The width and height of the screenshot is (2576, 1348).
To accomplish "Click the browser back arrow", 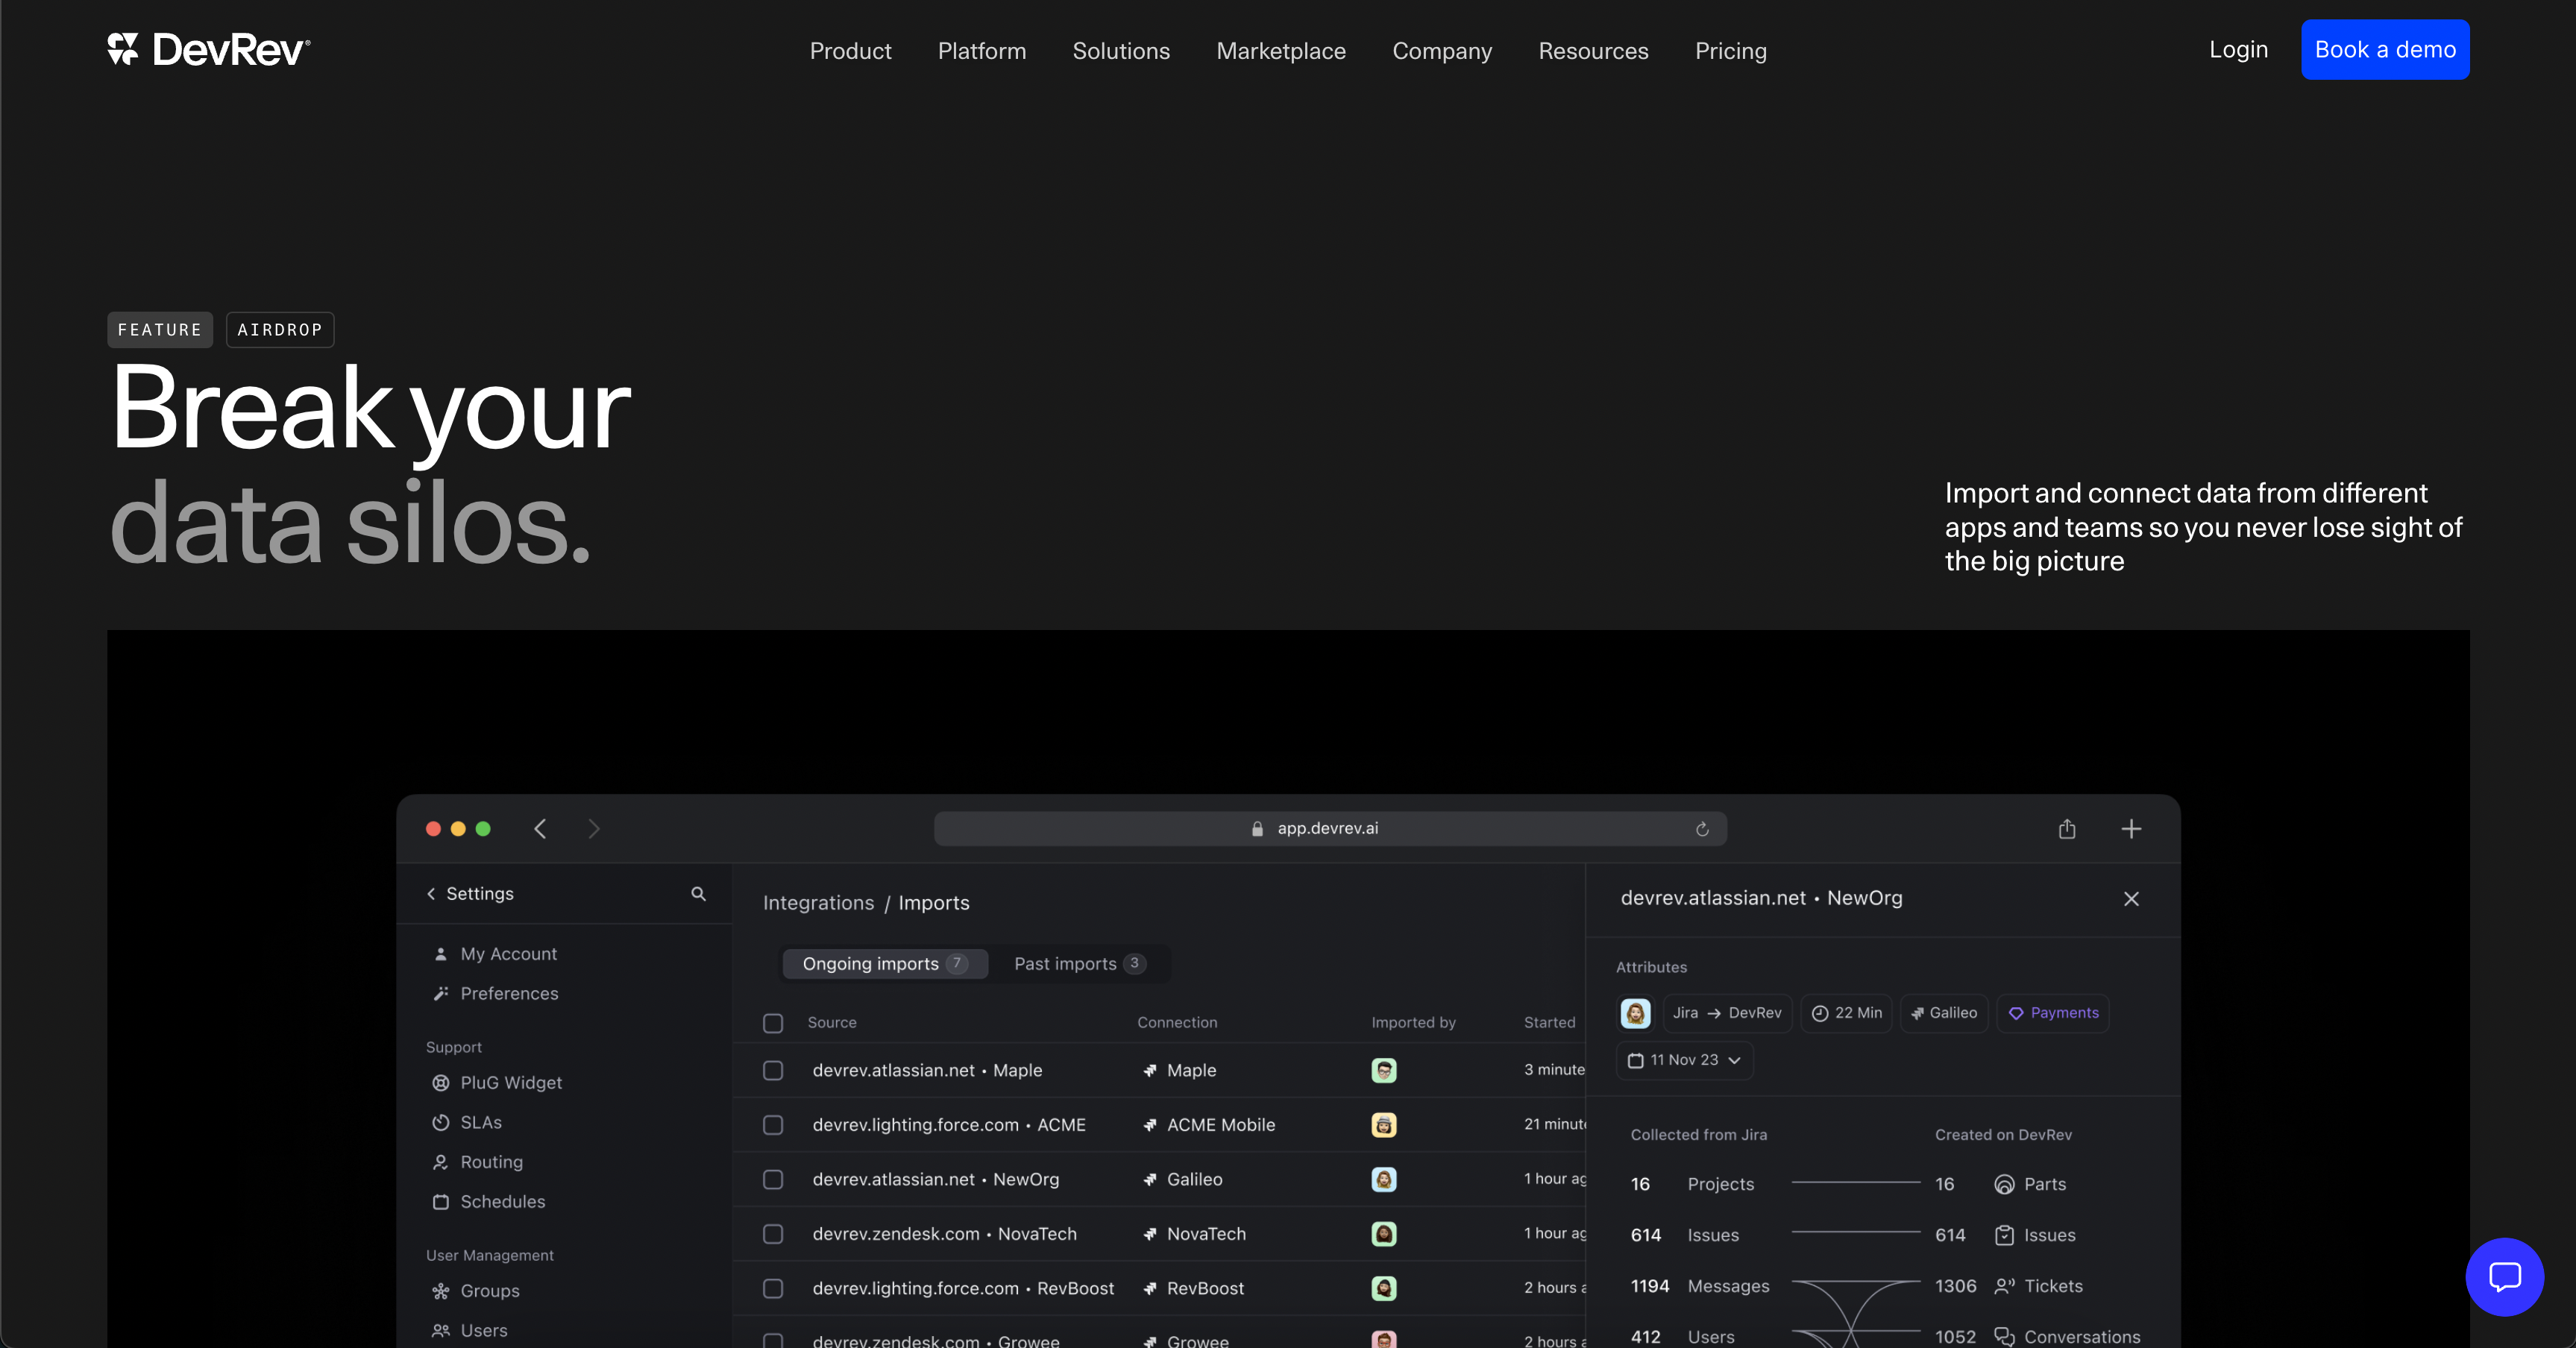I will pos(540,828).
